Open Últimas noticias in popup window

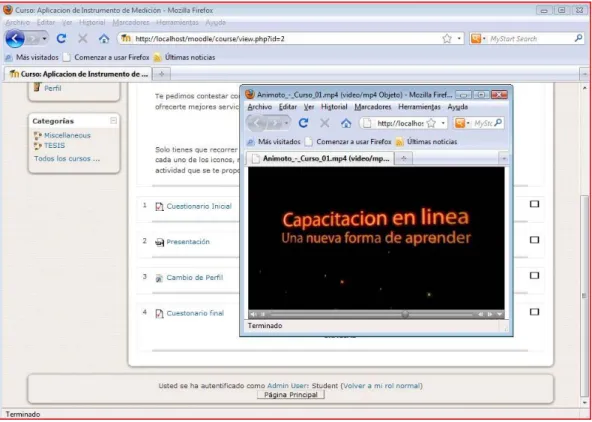tap(427, 142)
